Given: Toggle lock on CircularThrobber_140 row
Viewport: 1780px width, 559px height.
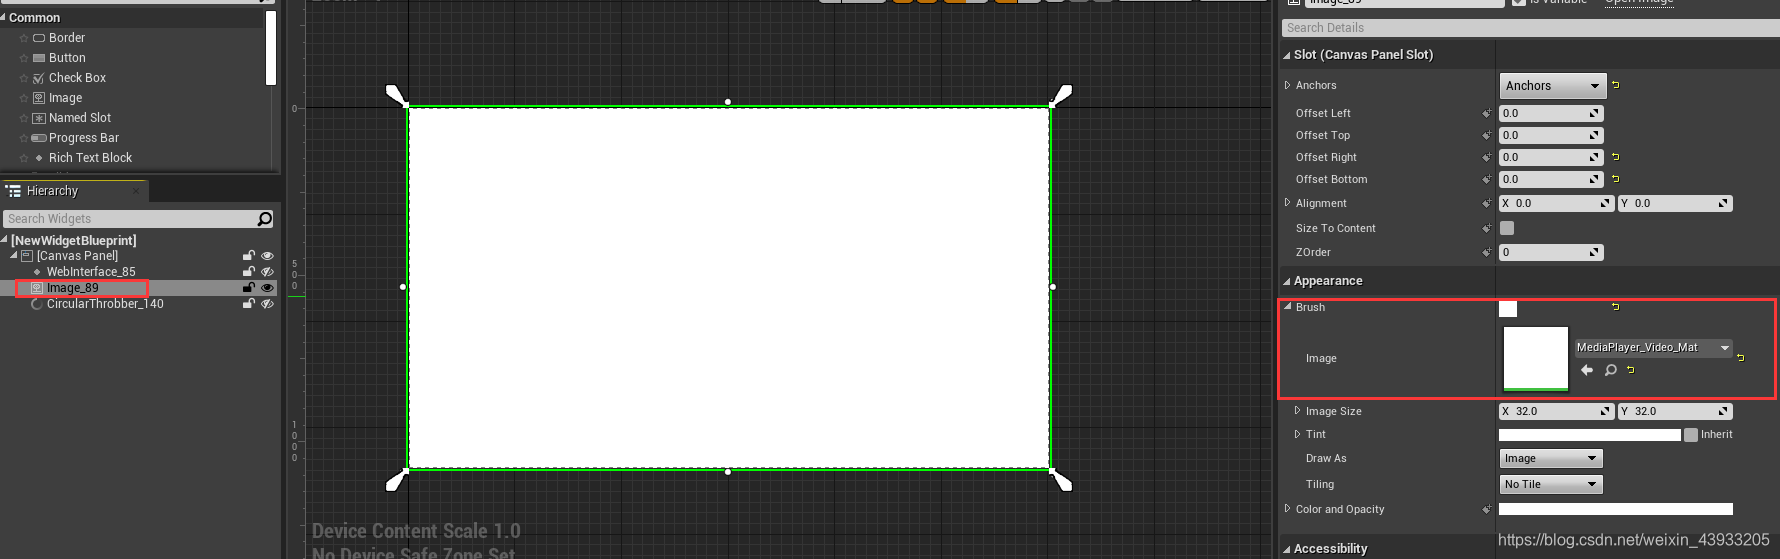Looking at the screenshot, I should [249, 304].
